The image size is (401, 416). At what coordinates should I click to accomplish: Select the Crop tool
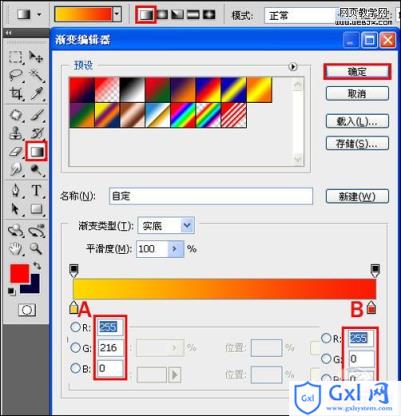pos(16,93)
